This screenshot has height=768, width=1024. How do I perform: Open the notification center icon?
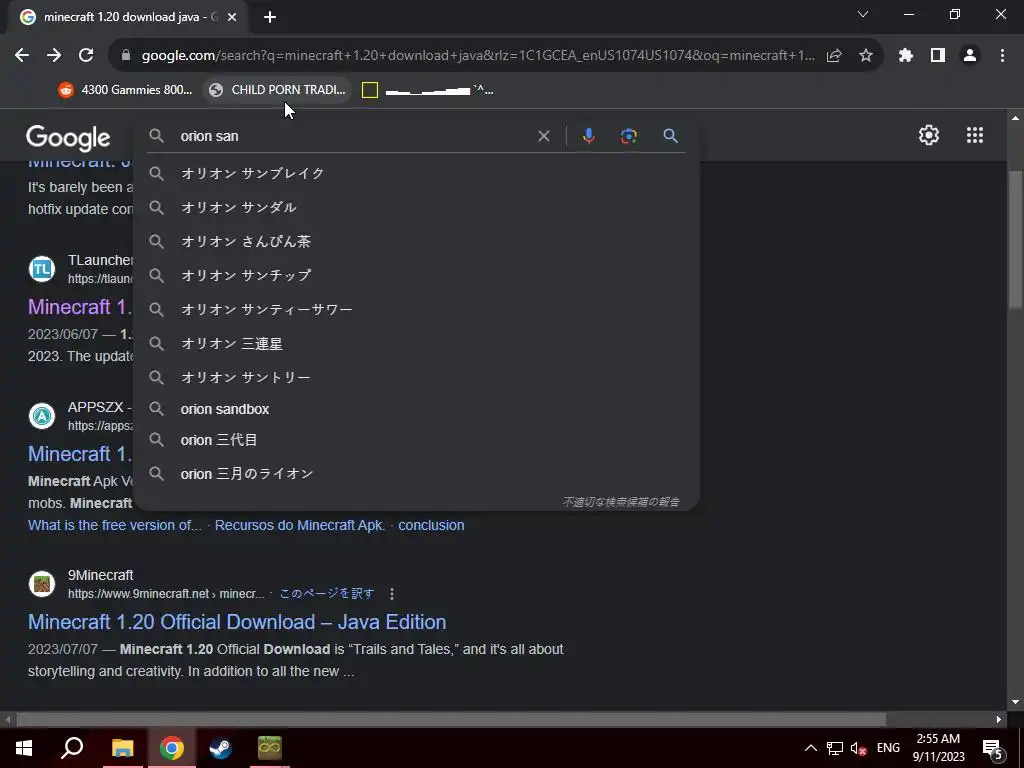(x=993, y=748)
